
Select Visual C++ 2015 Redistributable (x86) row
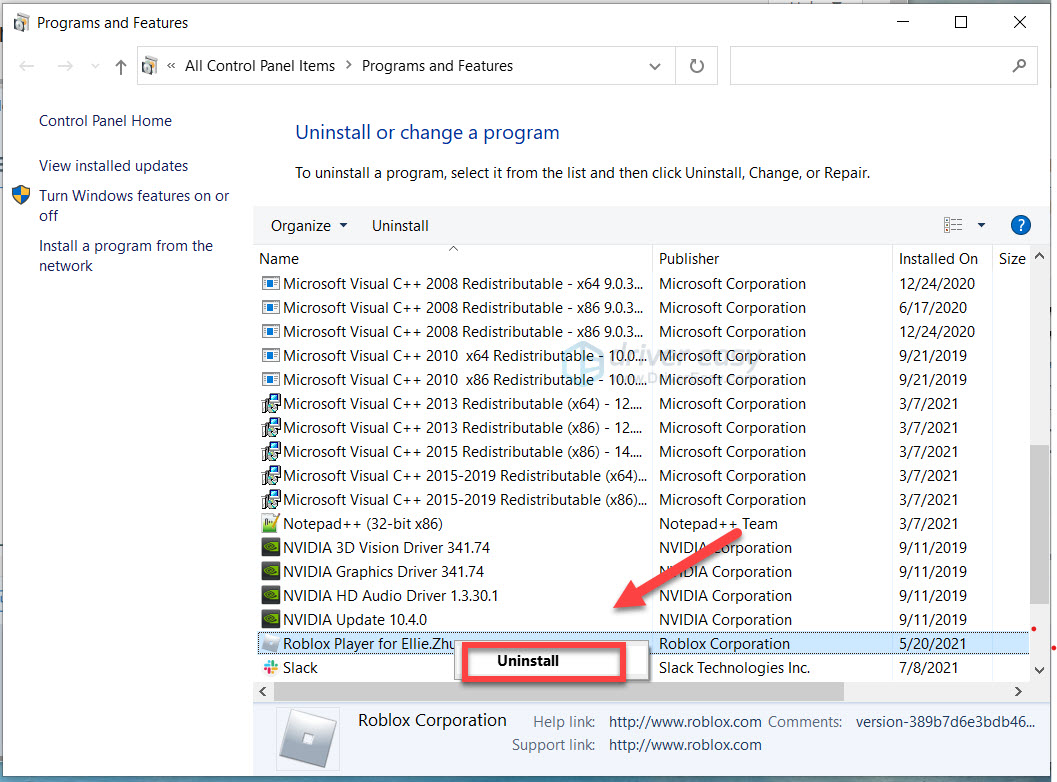[x=644, y=452]
